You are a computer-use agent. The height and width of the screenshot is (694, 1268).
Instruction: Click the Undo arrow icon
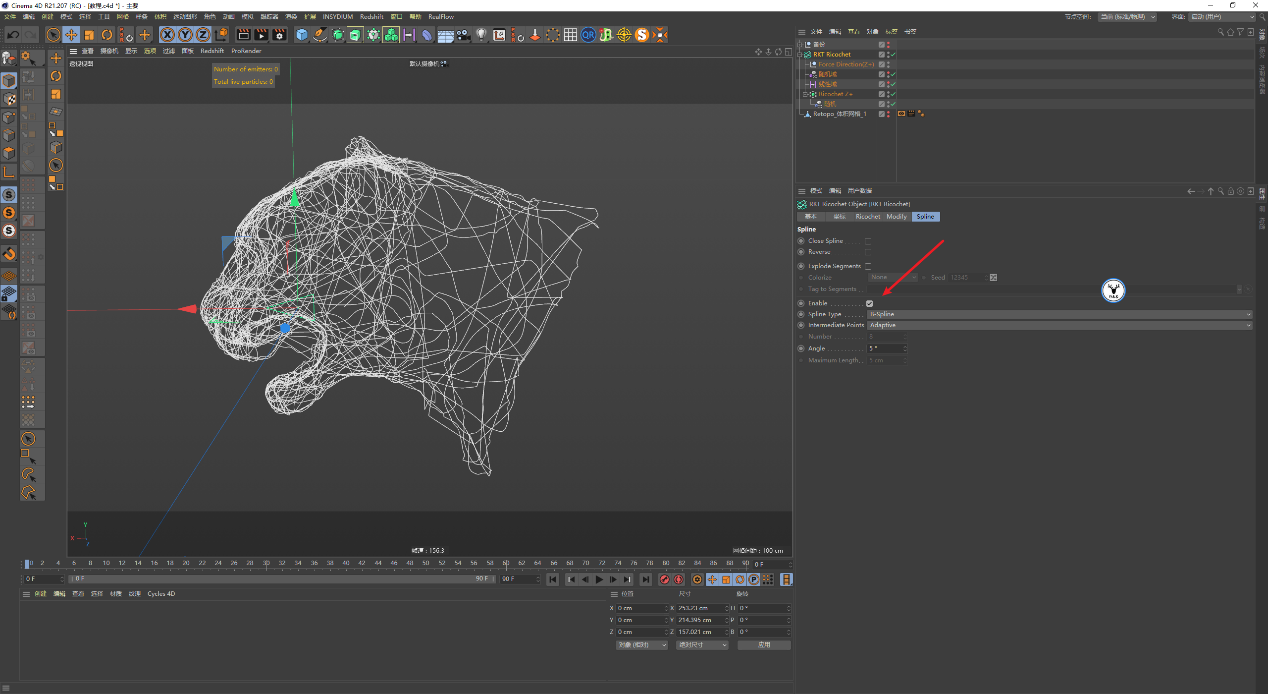pyautogui.click(x=13, y=35)
